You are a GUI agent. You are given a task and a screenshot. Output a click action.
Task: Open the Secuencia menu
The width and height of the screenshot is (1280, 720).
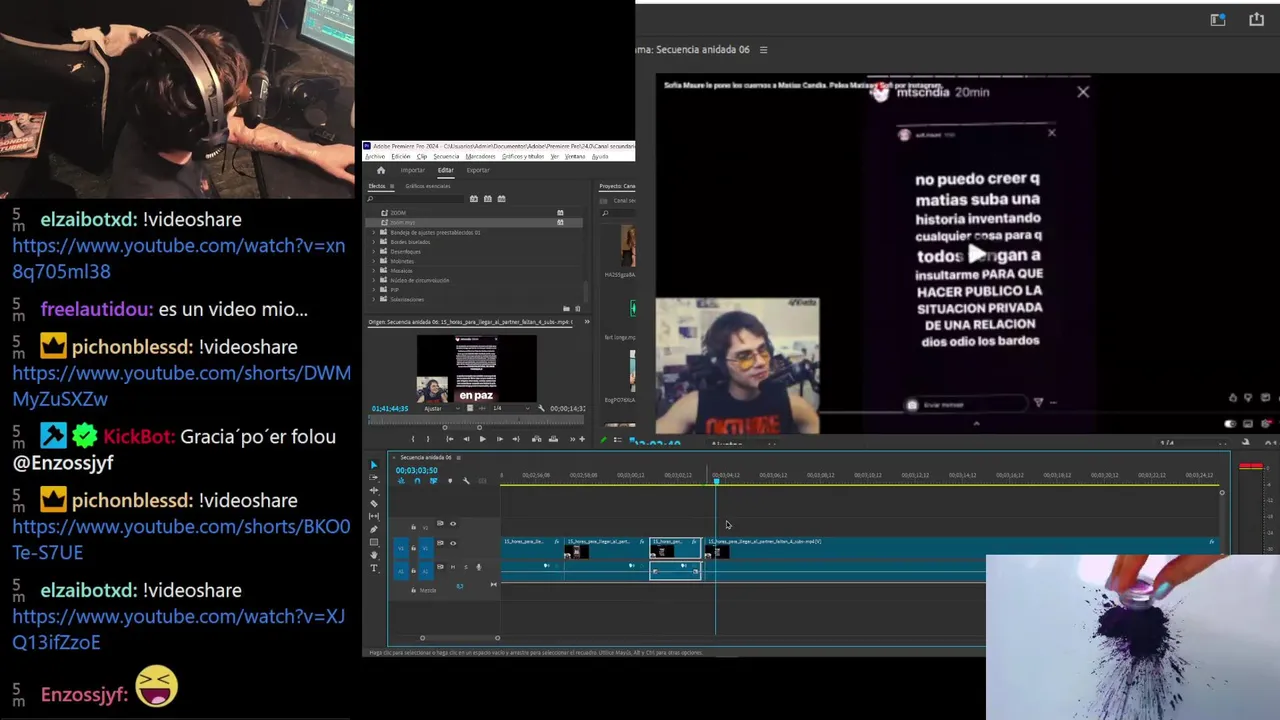[446, 157]
